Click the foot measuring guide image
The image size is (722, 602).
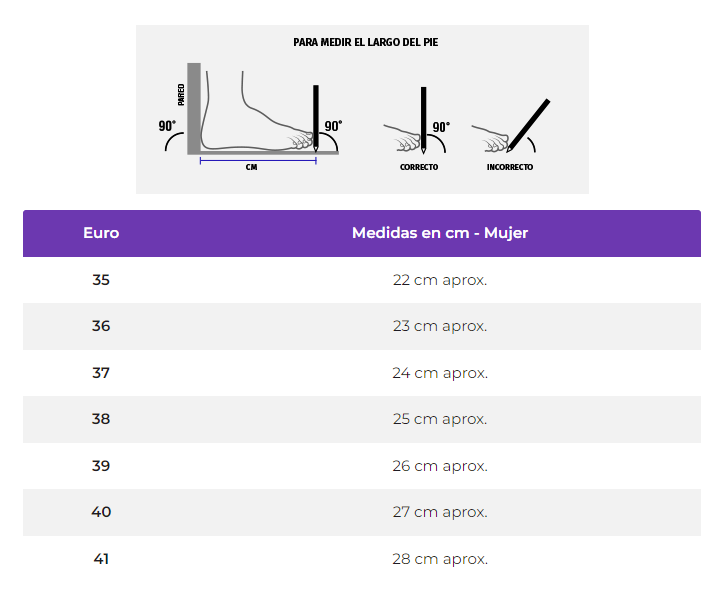pyautogui.click(x=362, y=109)
